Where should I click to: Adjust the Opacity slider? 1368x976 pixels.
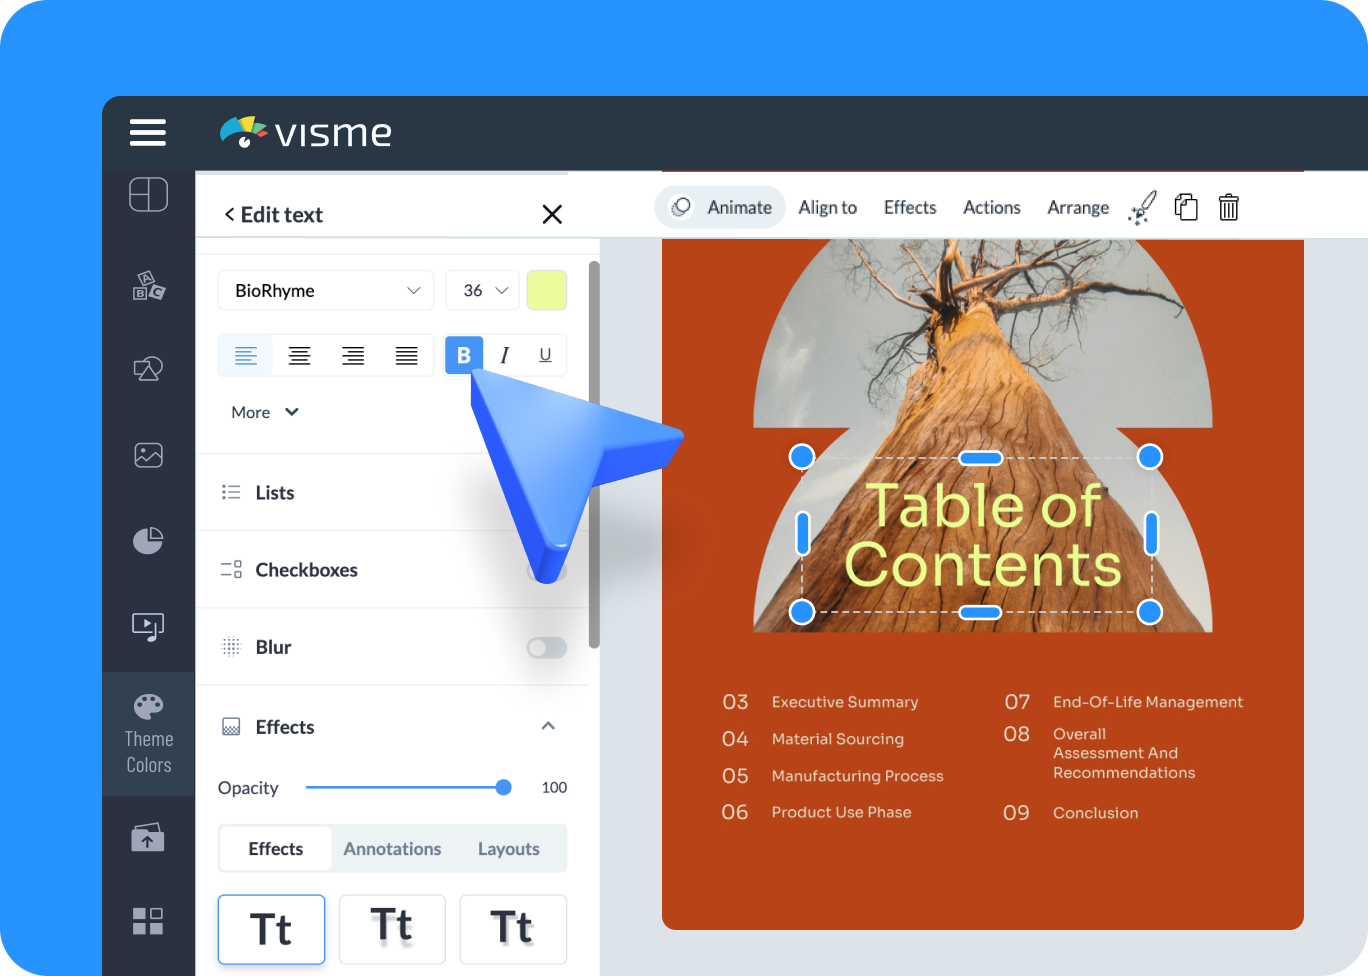point(409,787)
